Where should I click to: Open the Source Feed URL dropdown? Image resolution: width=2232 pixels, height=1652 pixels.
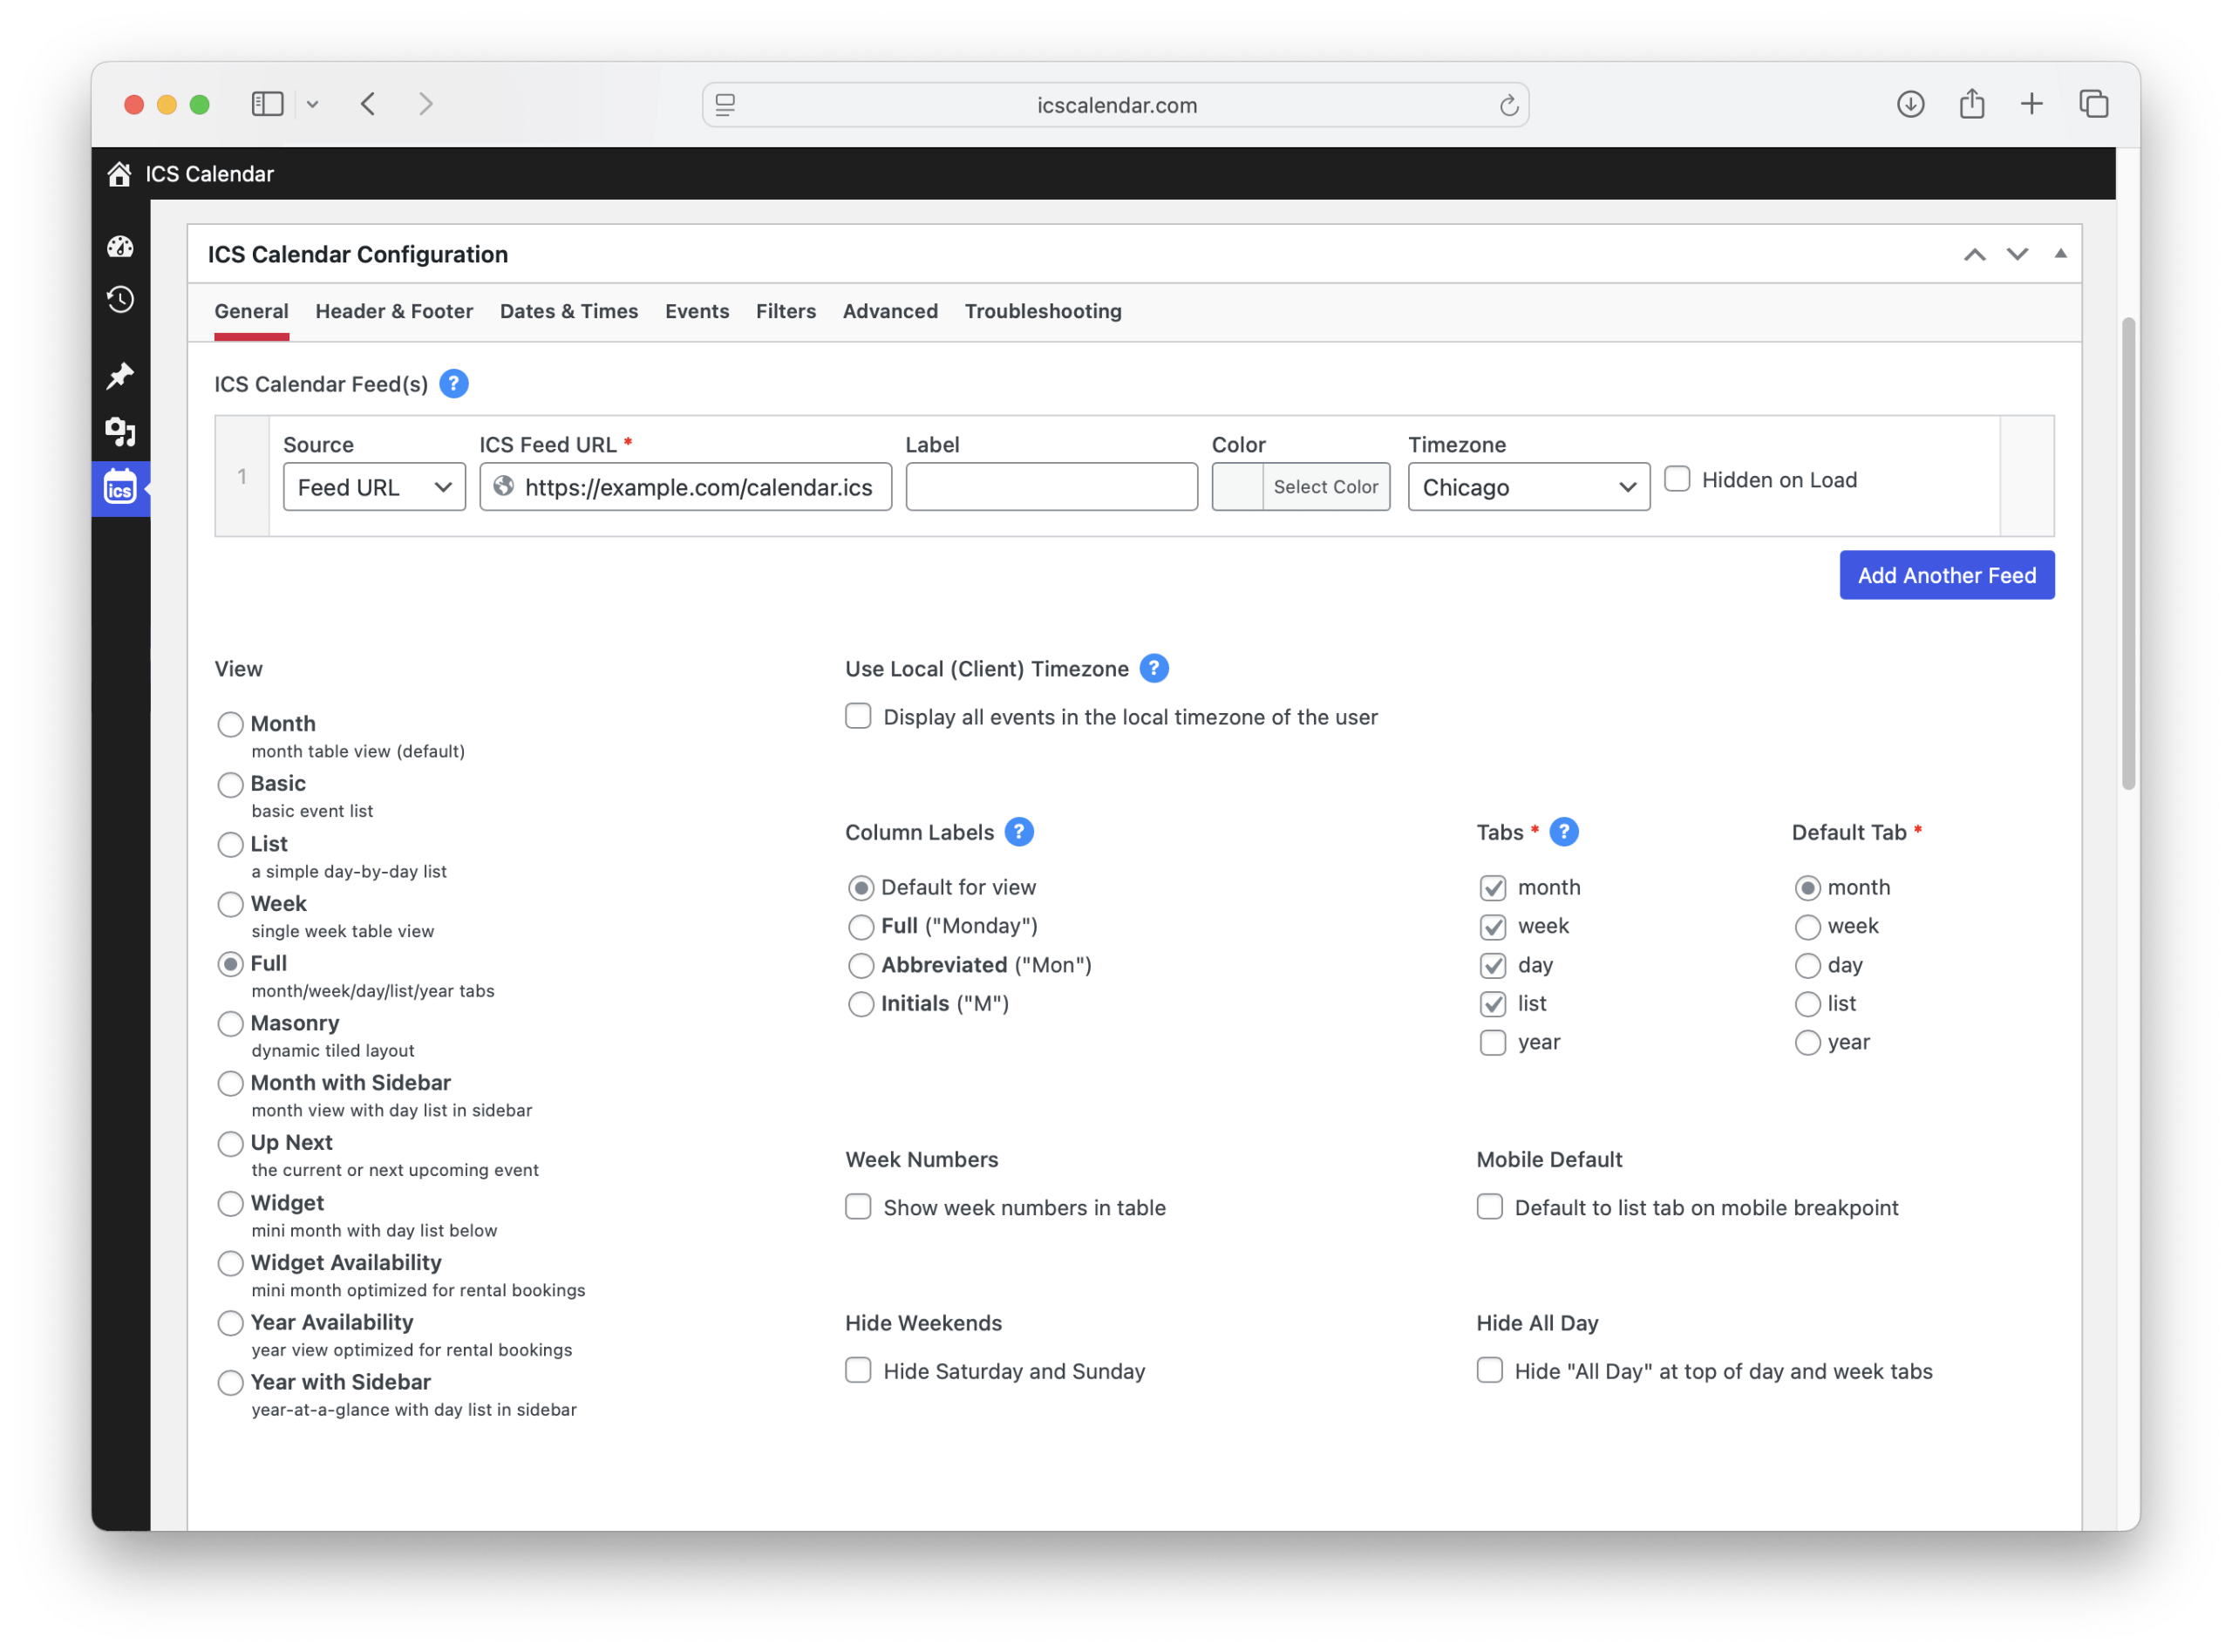[x=375, y=487]
